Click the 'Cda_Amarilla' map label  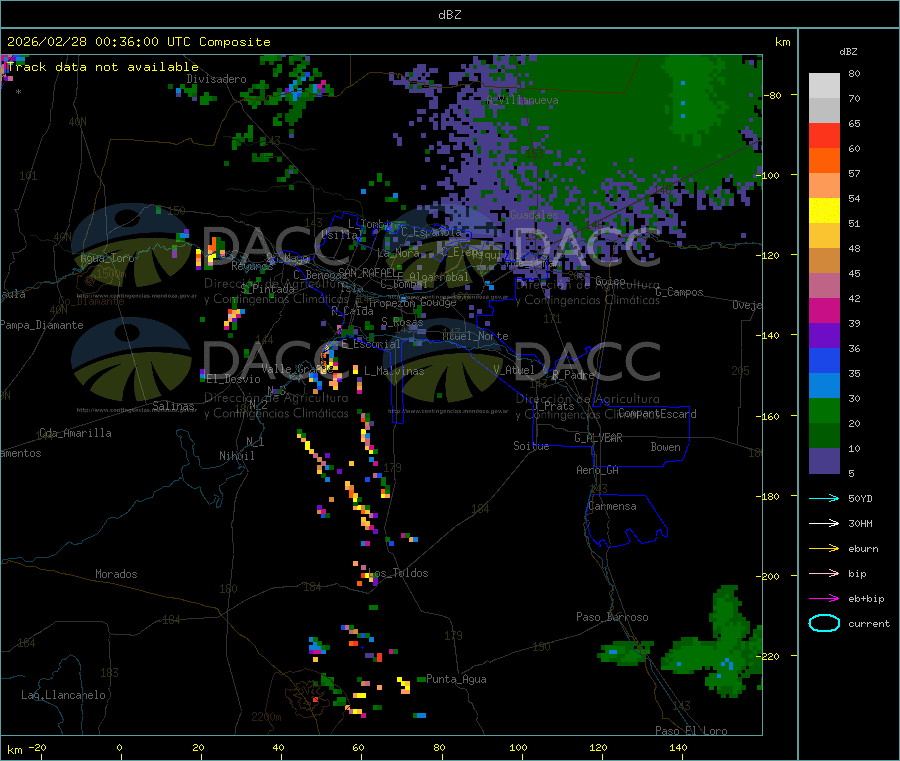pyautogui.click(x=75, y=433)
